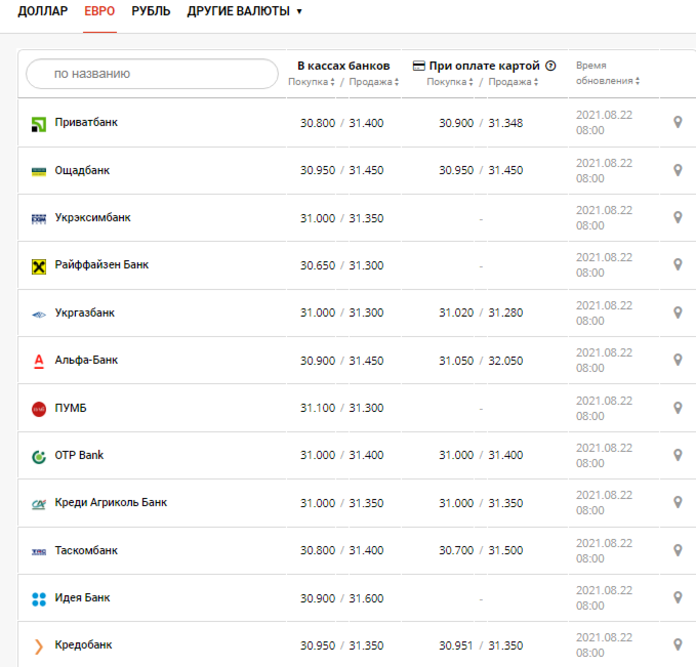The image size is (696, 667).
Task: Click the Идея Банк blue dots logo
Action: pos(39,599)
